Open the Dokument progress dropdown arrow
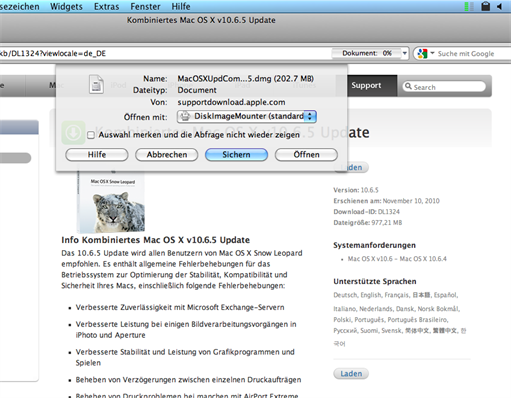511x398 pixels. coord(405,53)
